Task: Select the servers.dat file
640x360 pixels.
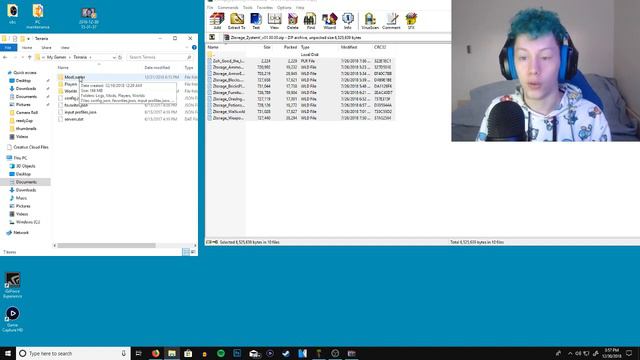Action: [x=73, y=119]
